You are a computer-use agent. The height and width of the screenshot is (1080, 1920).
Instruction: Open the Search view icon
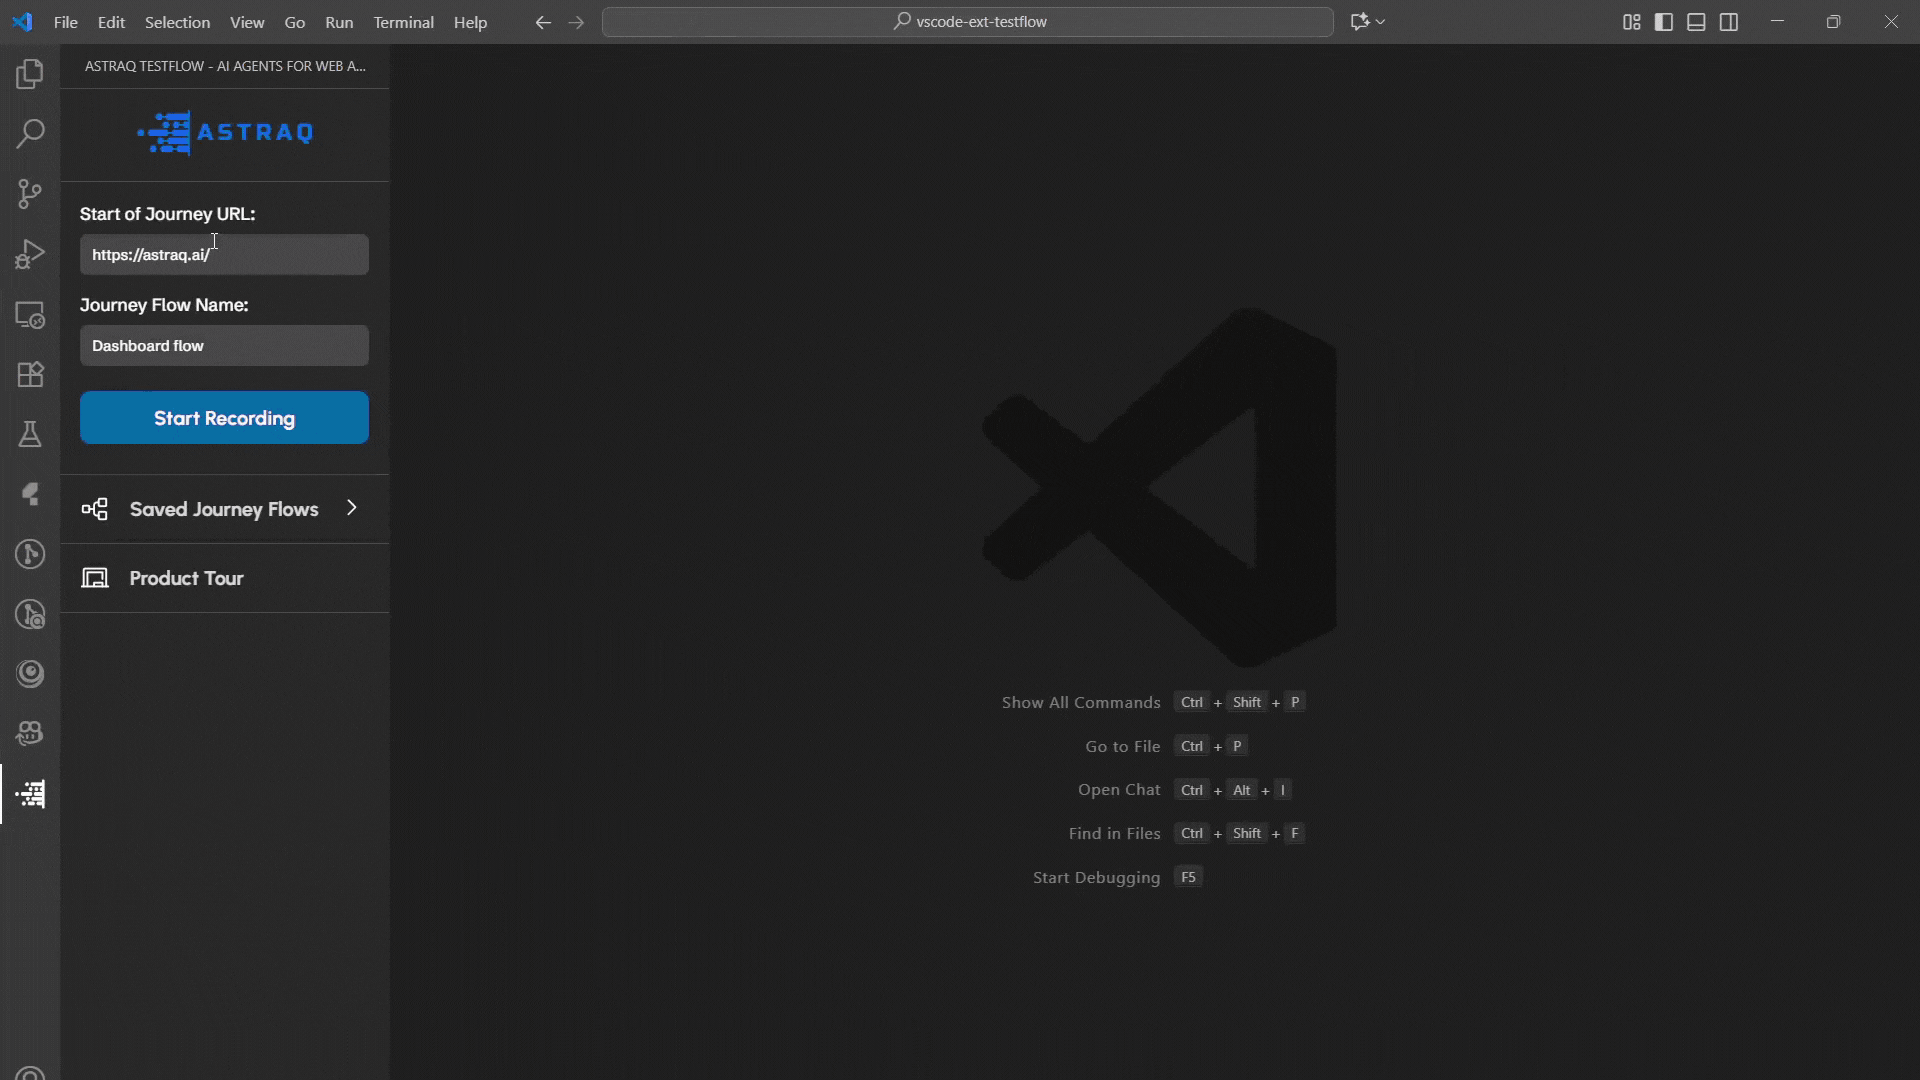click(30, 133)
